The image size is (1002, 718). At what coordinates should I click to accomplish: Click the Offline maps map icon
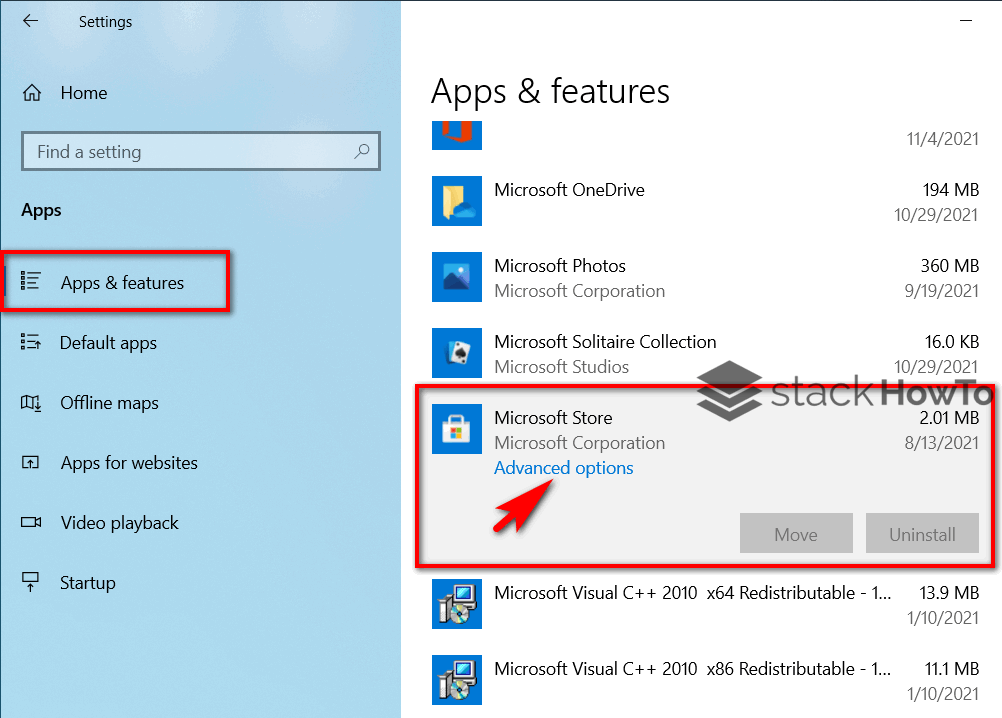click(x=31, y=402)
